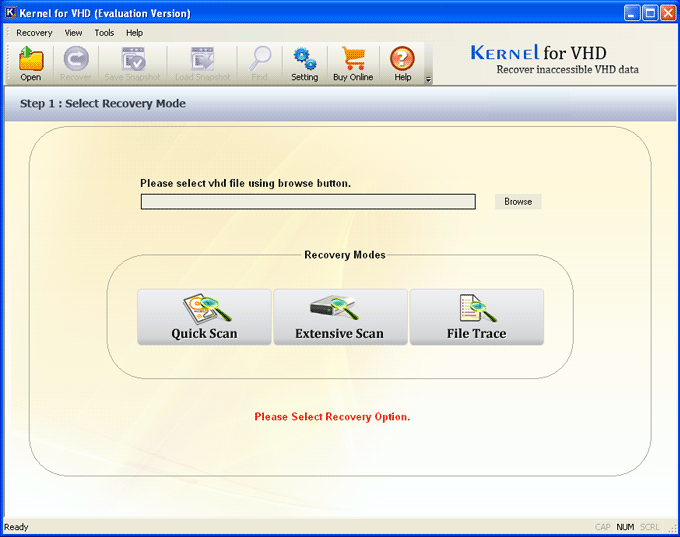The height and width of the screenshot is (537, 680).
Task: Click the vhd file path field
Action: pos(308,202)
